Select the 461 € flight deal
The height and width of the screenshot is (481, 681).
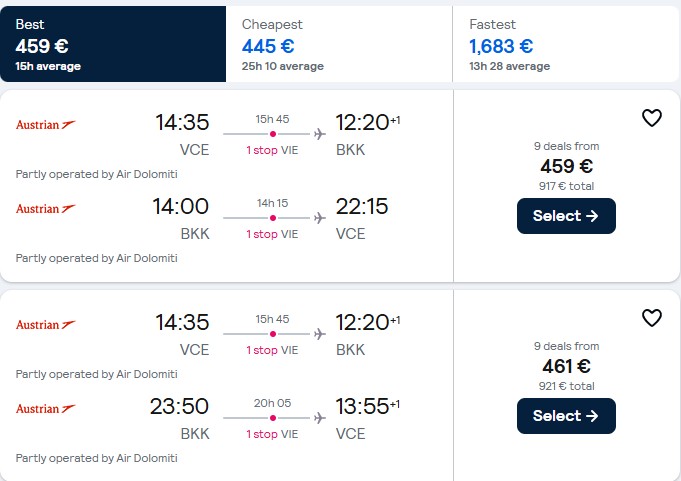(x=566, y=416)
